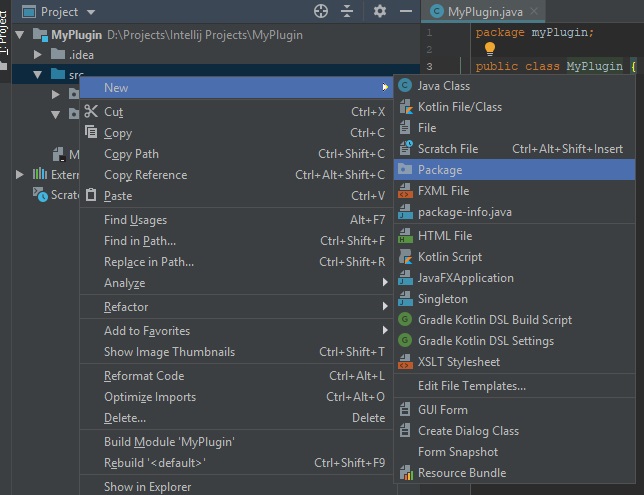Collapse the MyPlugin root project node

coord(21,34)
